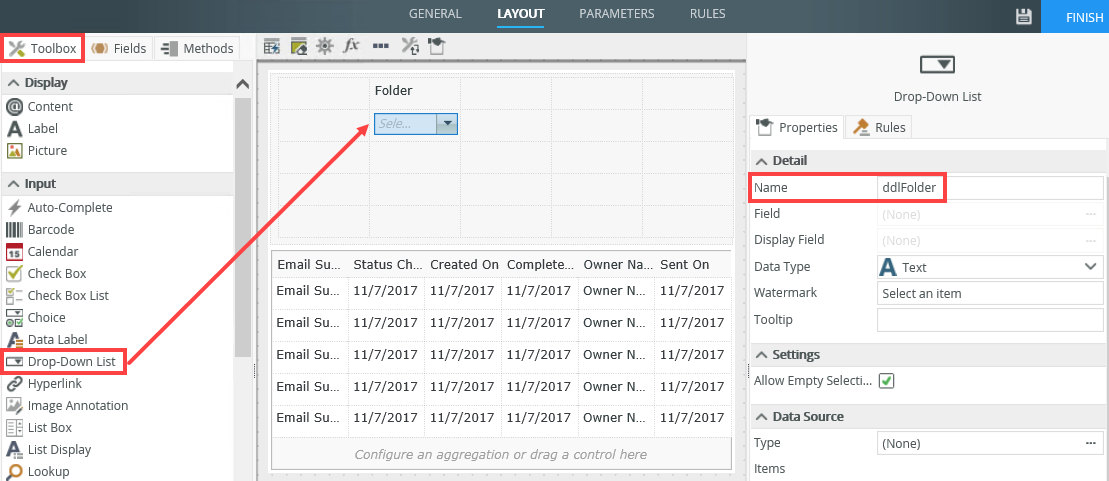
Task: Click the toolbox scroll-up arrow
Action: click(243, 83)
